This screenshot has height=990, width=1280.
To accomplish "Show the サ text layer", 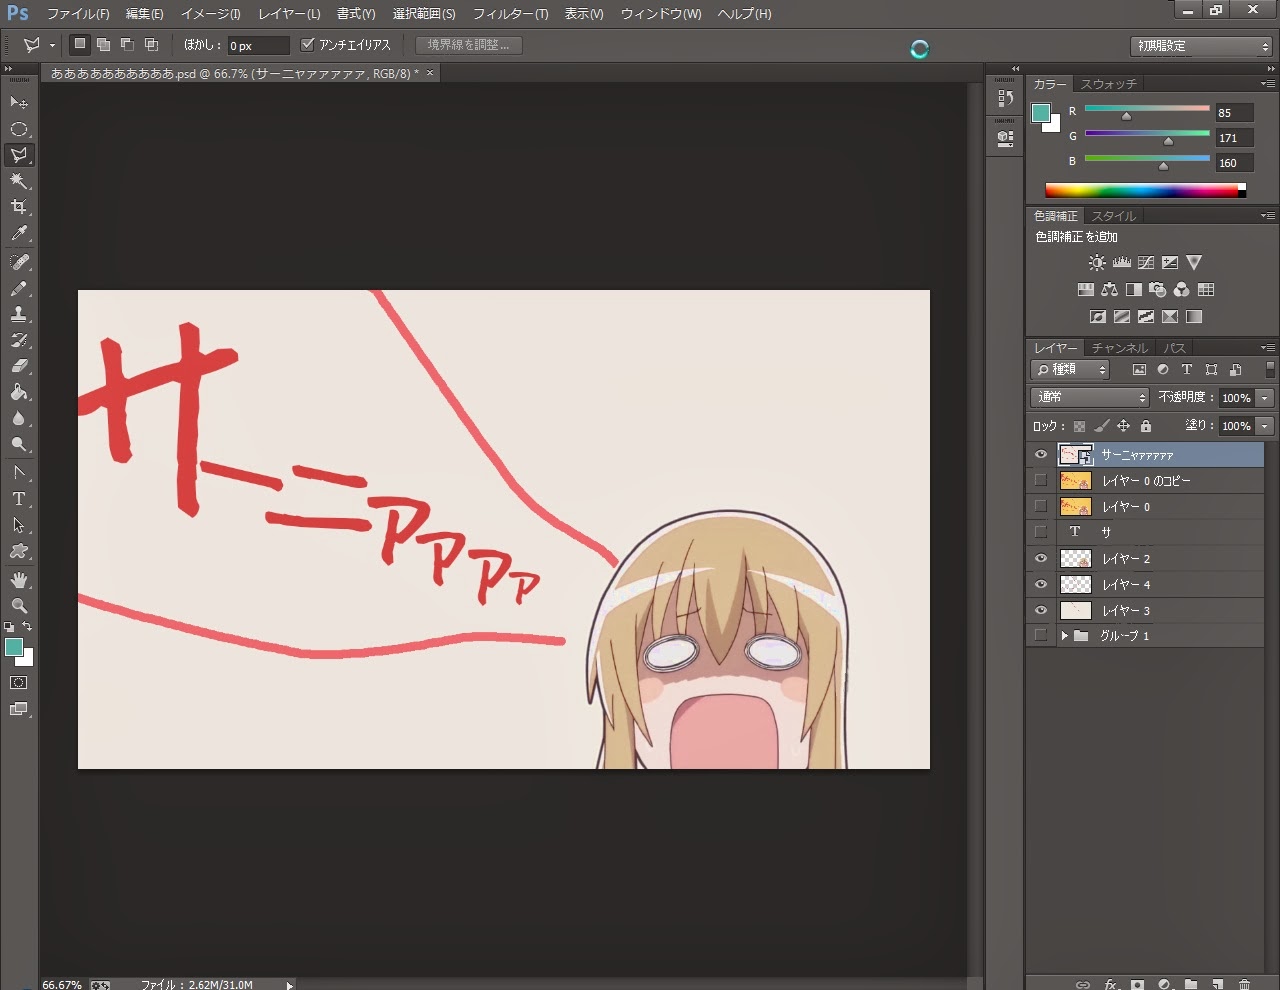I will (1041, 532).
